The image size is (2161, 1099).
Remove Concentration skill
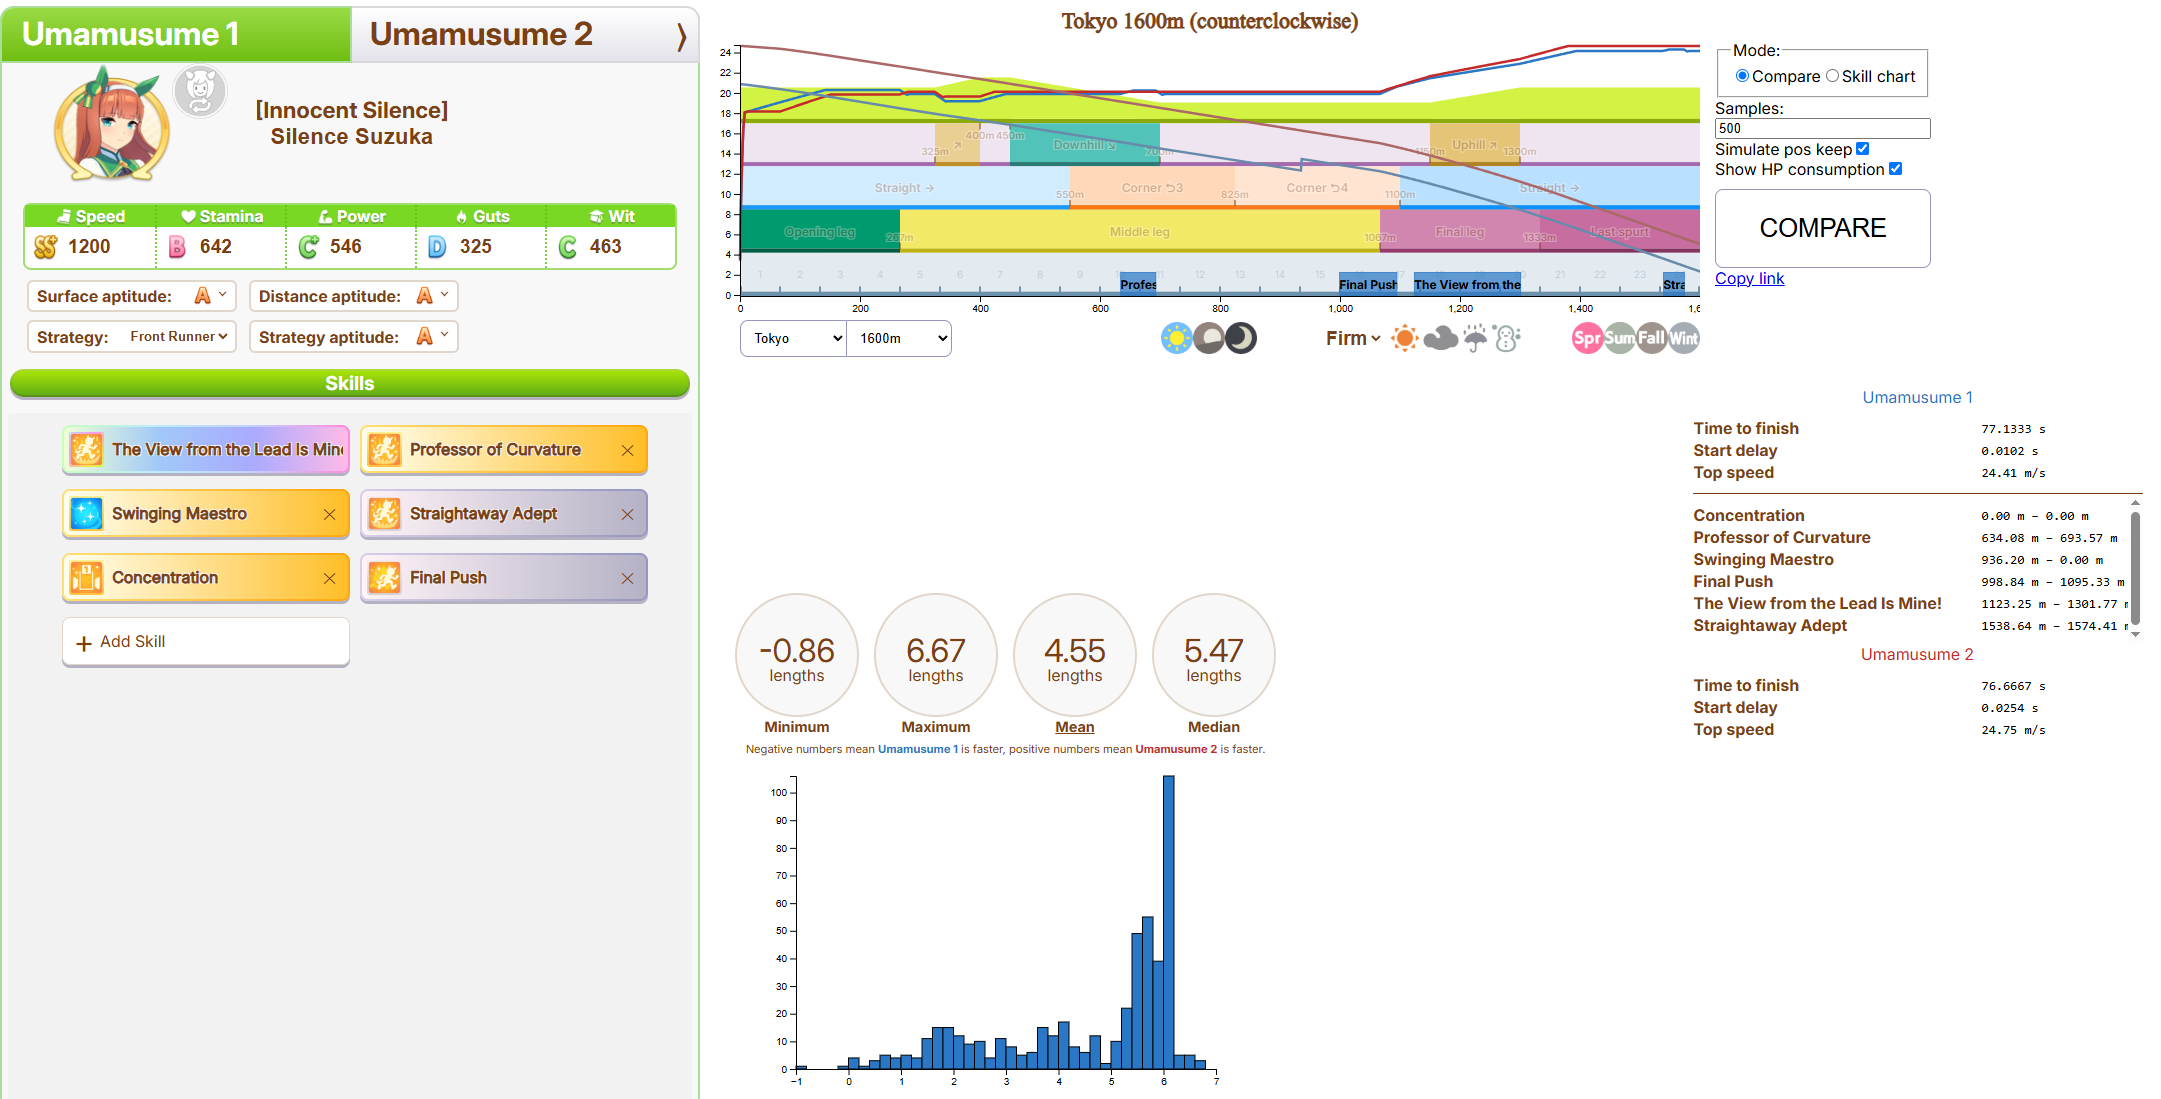pos(329,578)
